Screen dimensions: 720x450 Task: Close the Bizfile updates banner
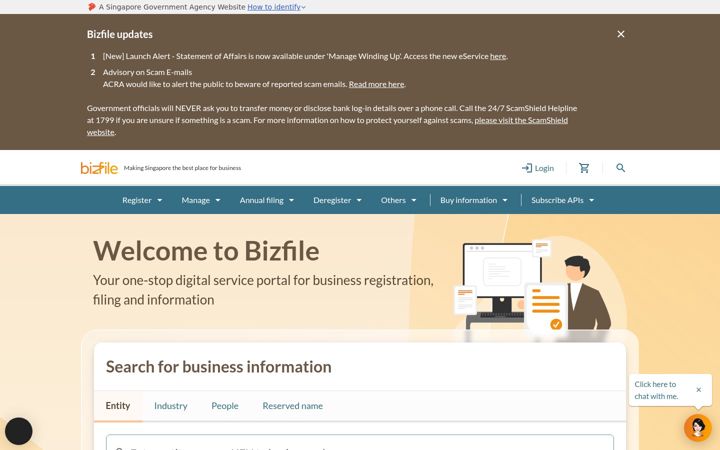point(621,34)
